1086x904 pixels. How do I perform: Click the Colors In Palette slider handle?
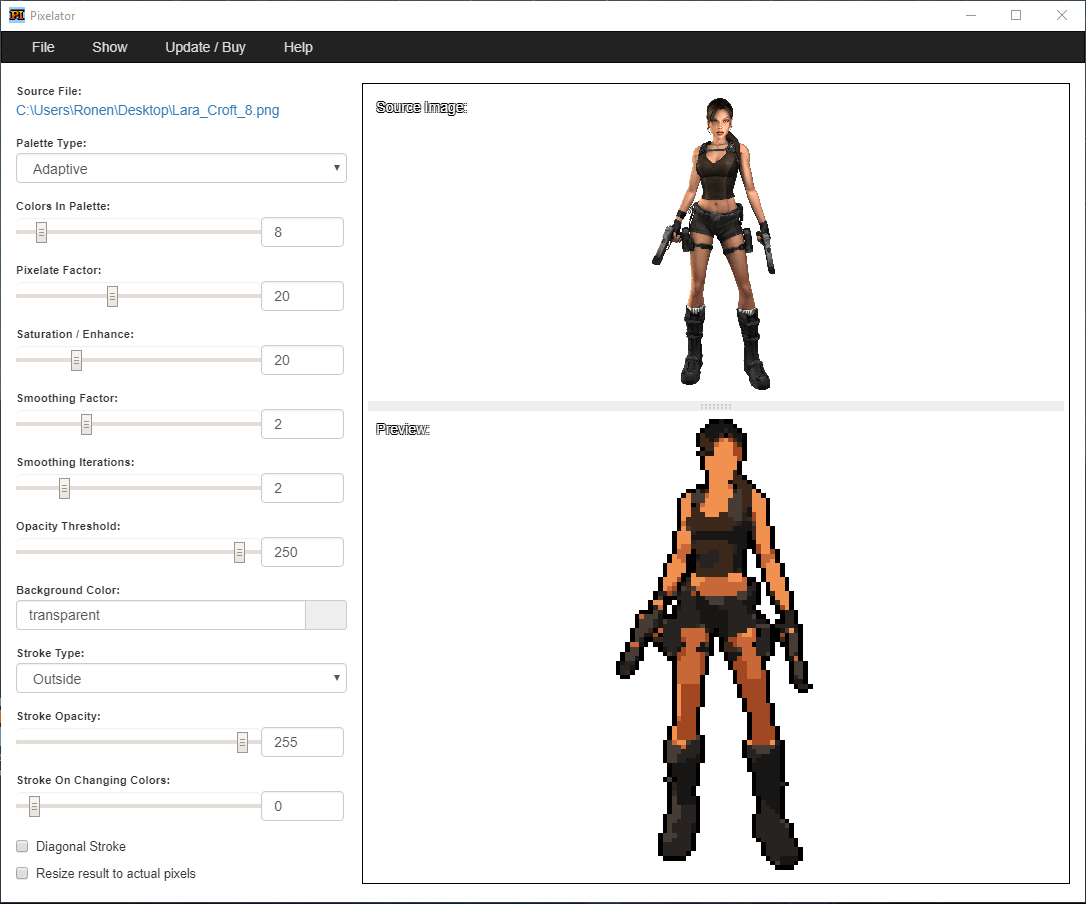pyautogui.click(x=42, y=232)
